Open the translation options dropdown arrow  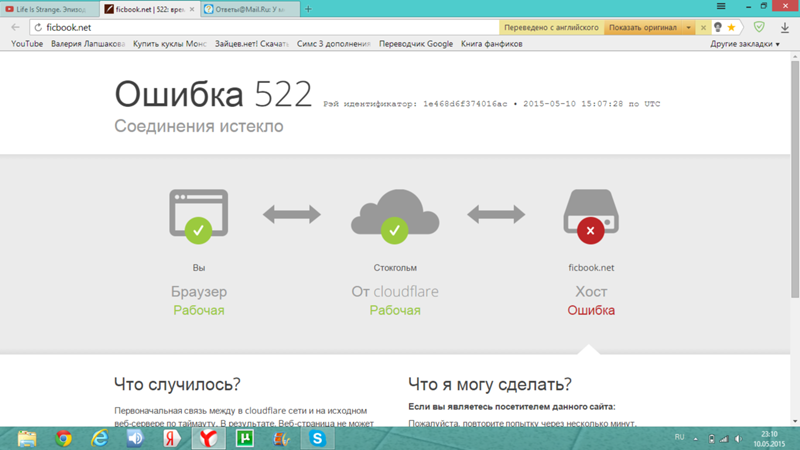click(688, 28)
